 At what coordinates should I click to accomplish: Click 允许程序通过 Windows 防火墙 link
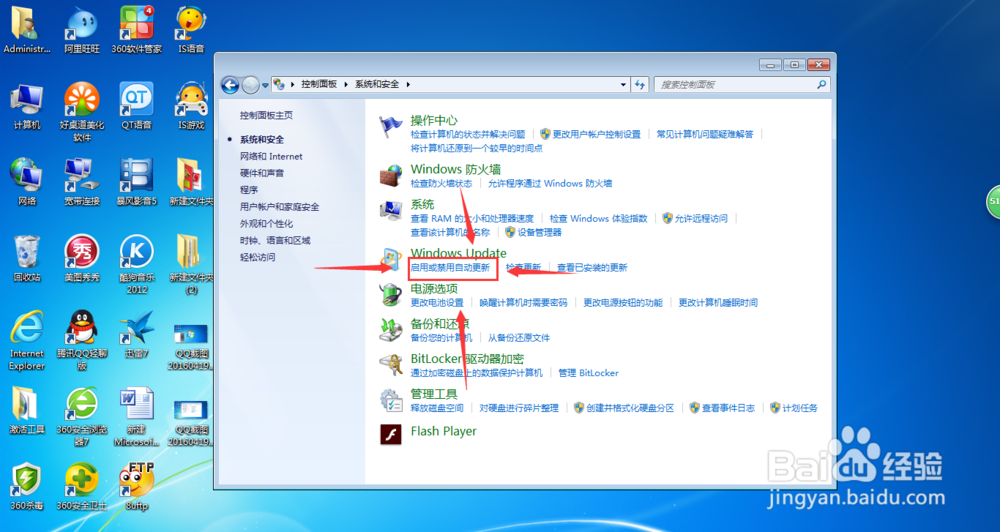(550, 183)
